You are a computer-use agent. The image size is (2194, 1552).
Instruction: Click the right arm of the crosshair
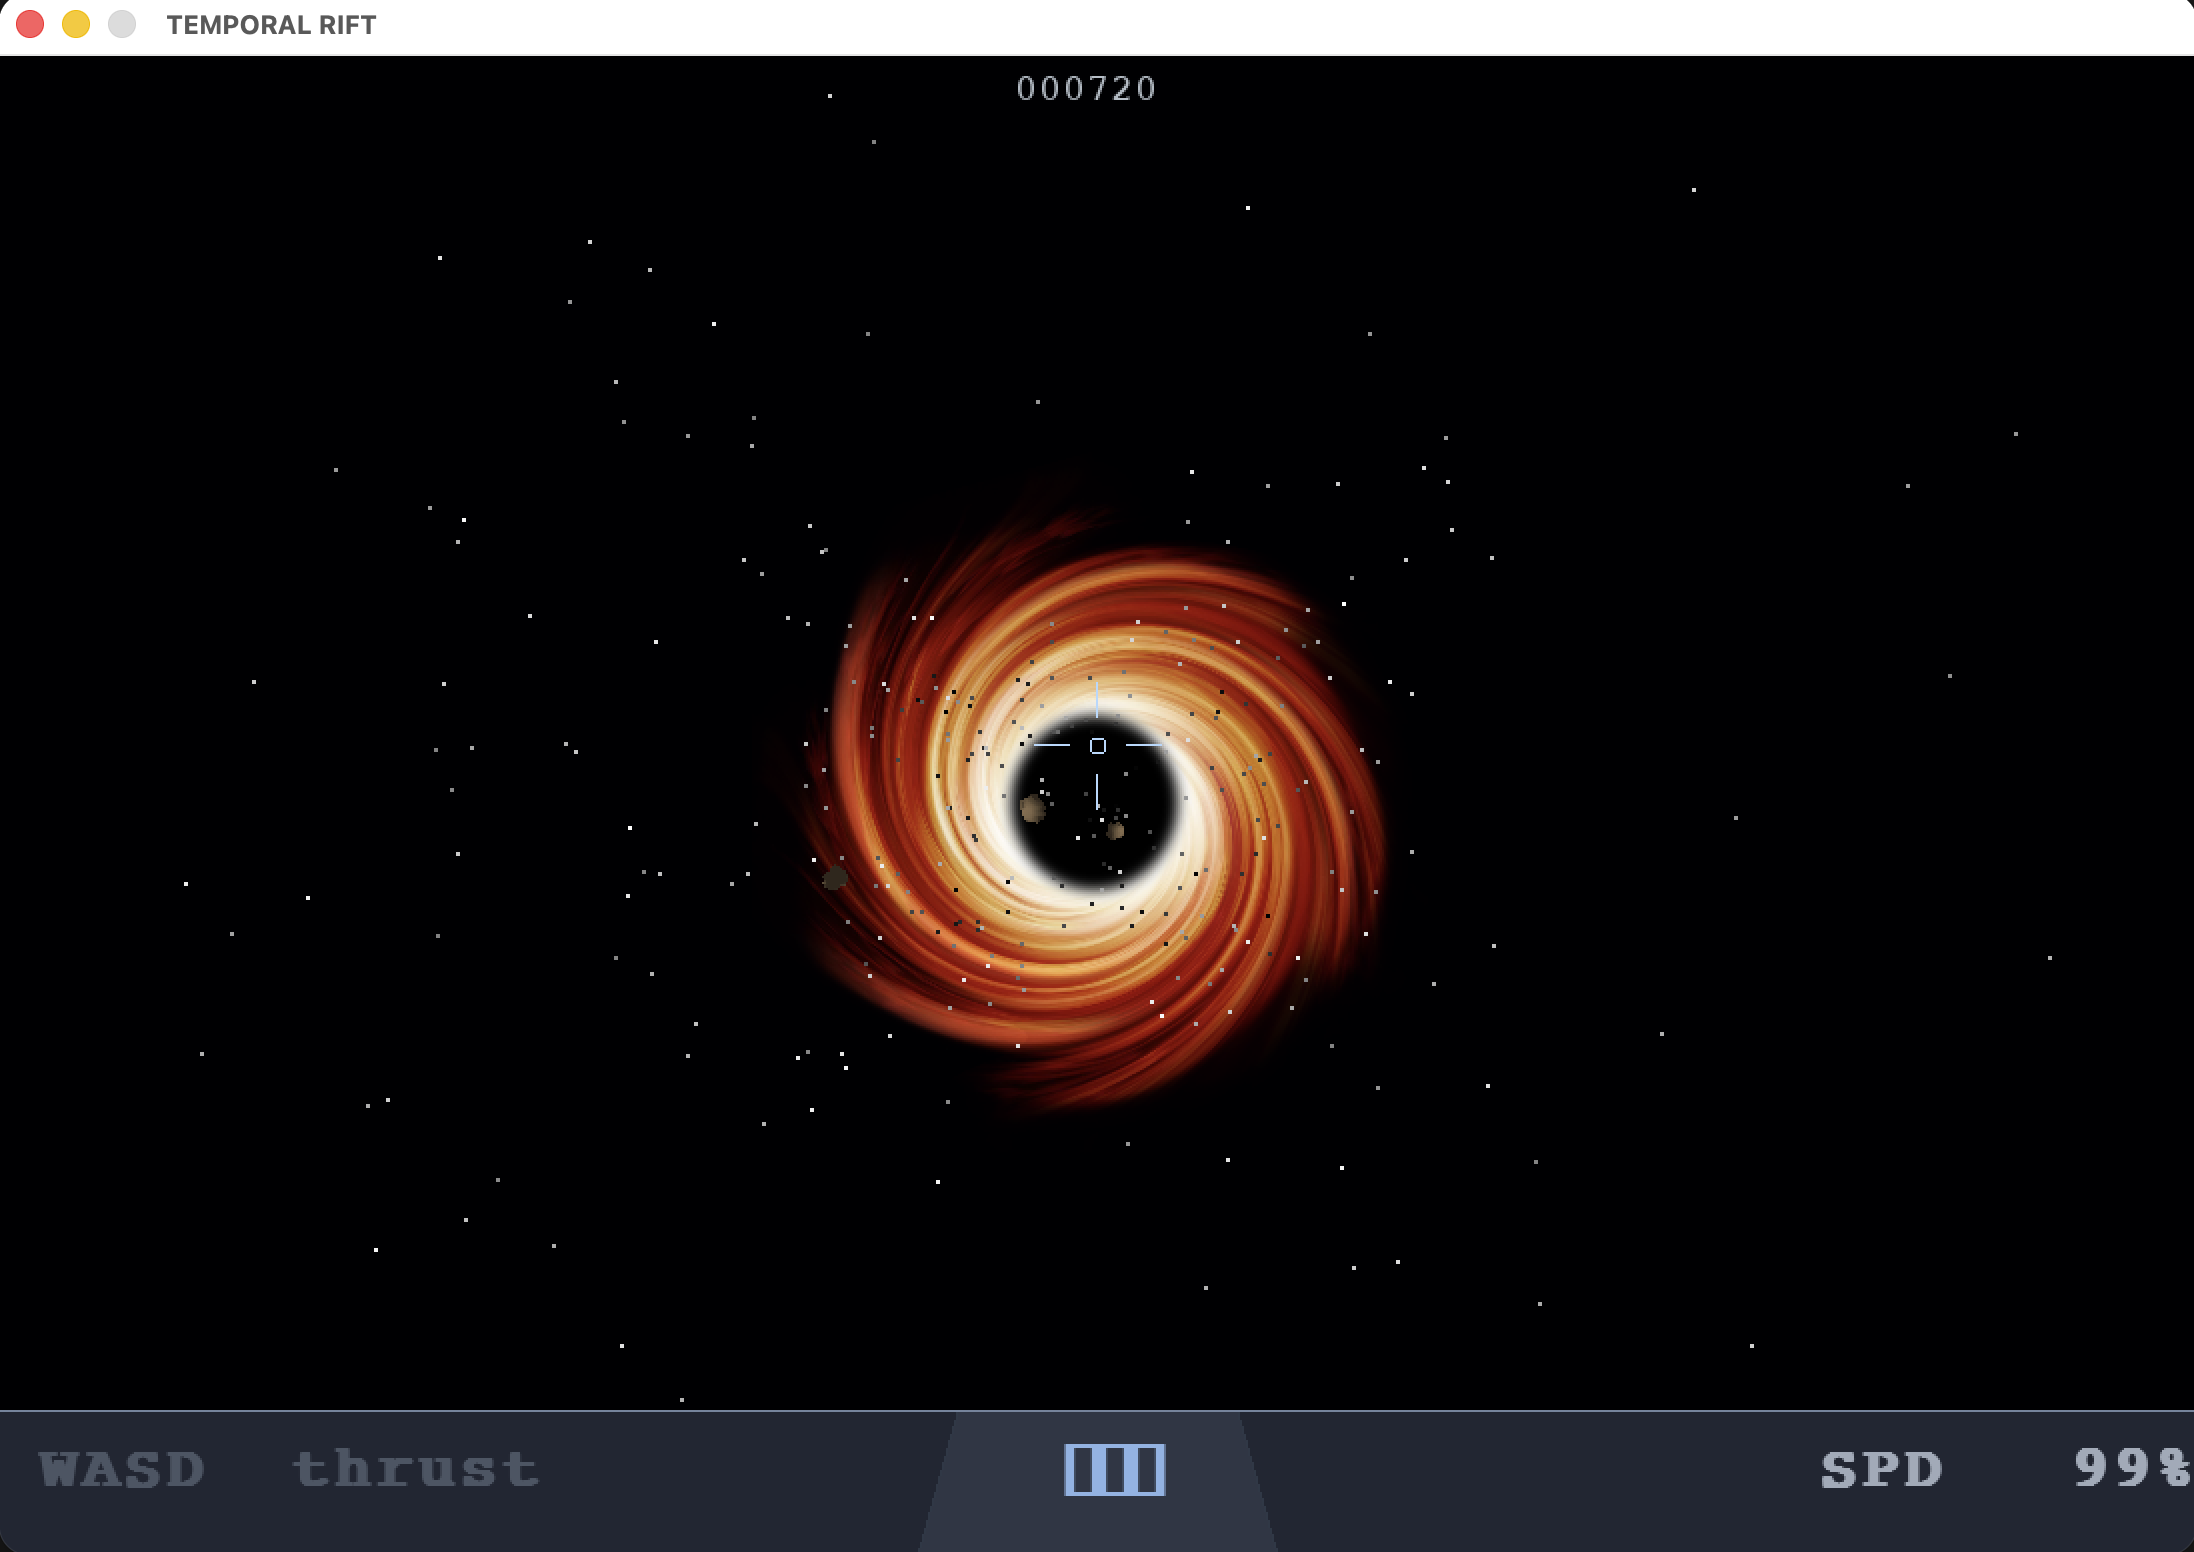[x=1143, y=745]
